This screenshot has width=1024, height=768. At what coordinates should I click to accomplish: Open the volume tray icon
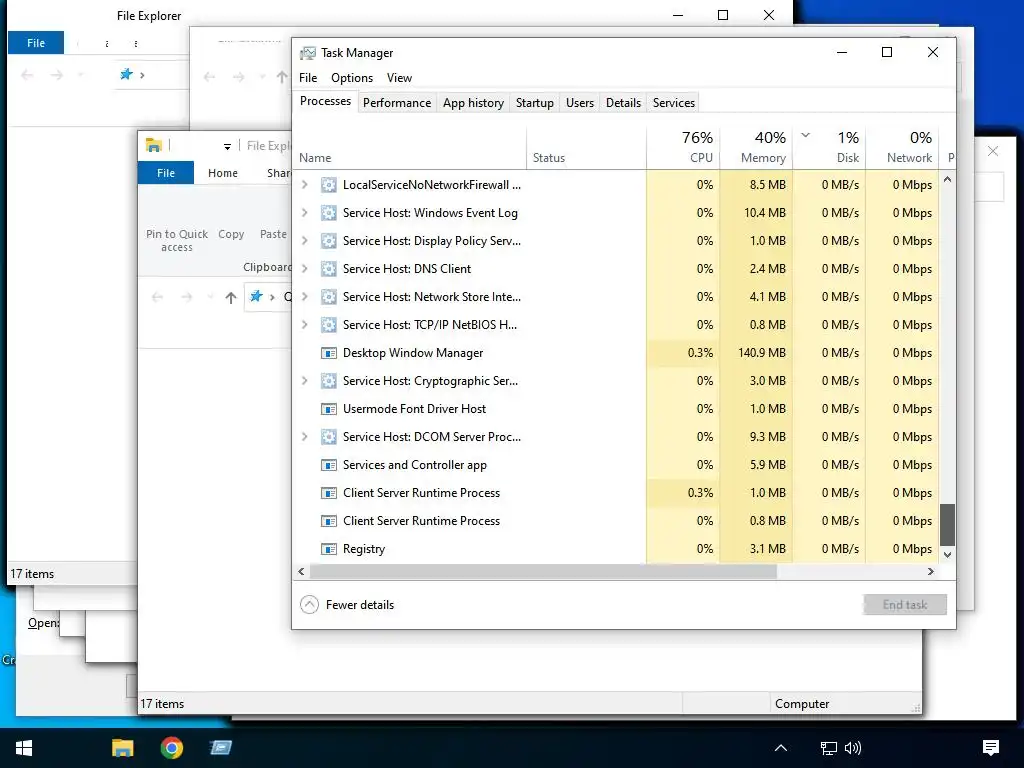tap(852, 748)
